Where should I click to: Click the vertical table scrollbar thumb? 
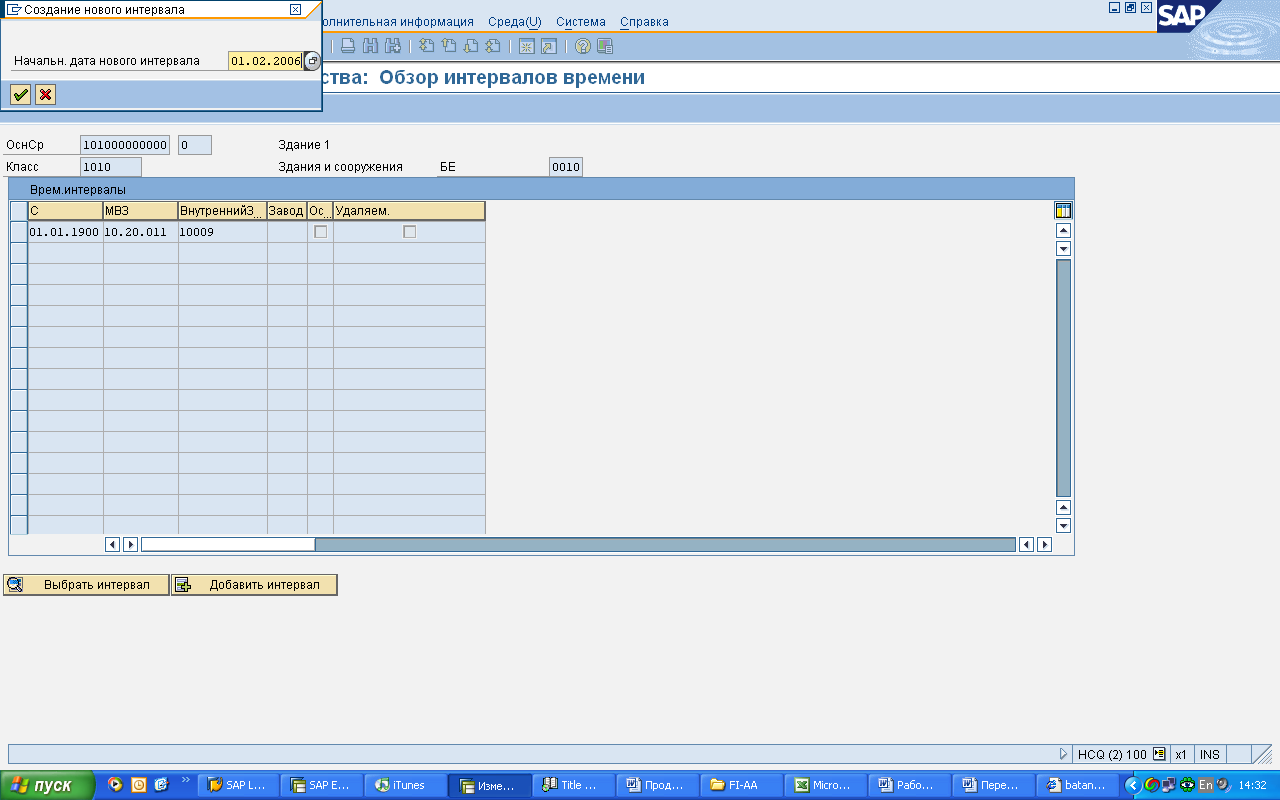point(1063,377)
